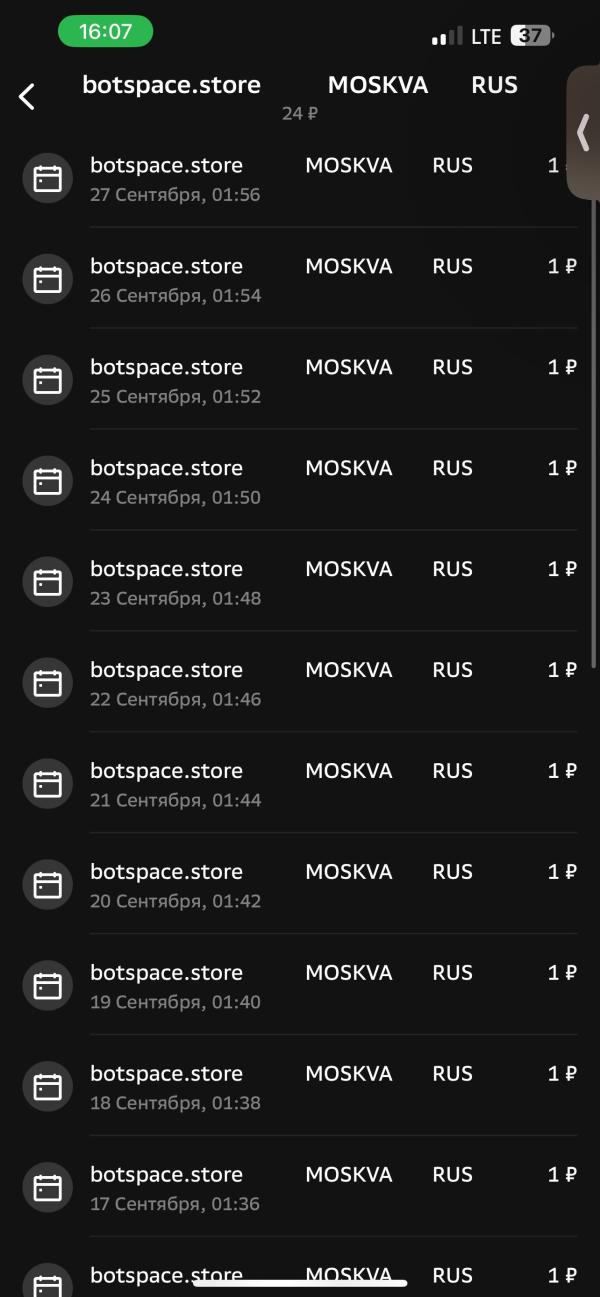Tap calendar icon for 23 Сентября transaction

(x=48, y=583)
